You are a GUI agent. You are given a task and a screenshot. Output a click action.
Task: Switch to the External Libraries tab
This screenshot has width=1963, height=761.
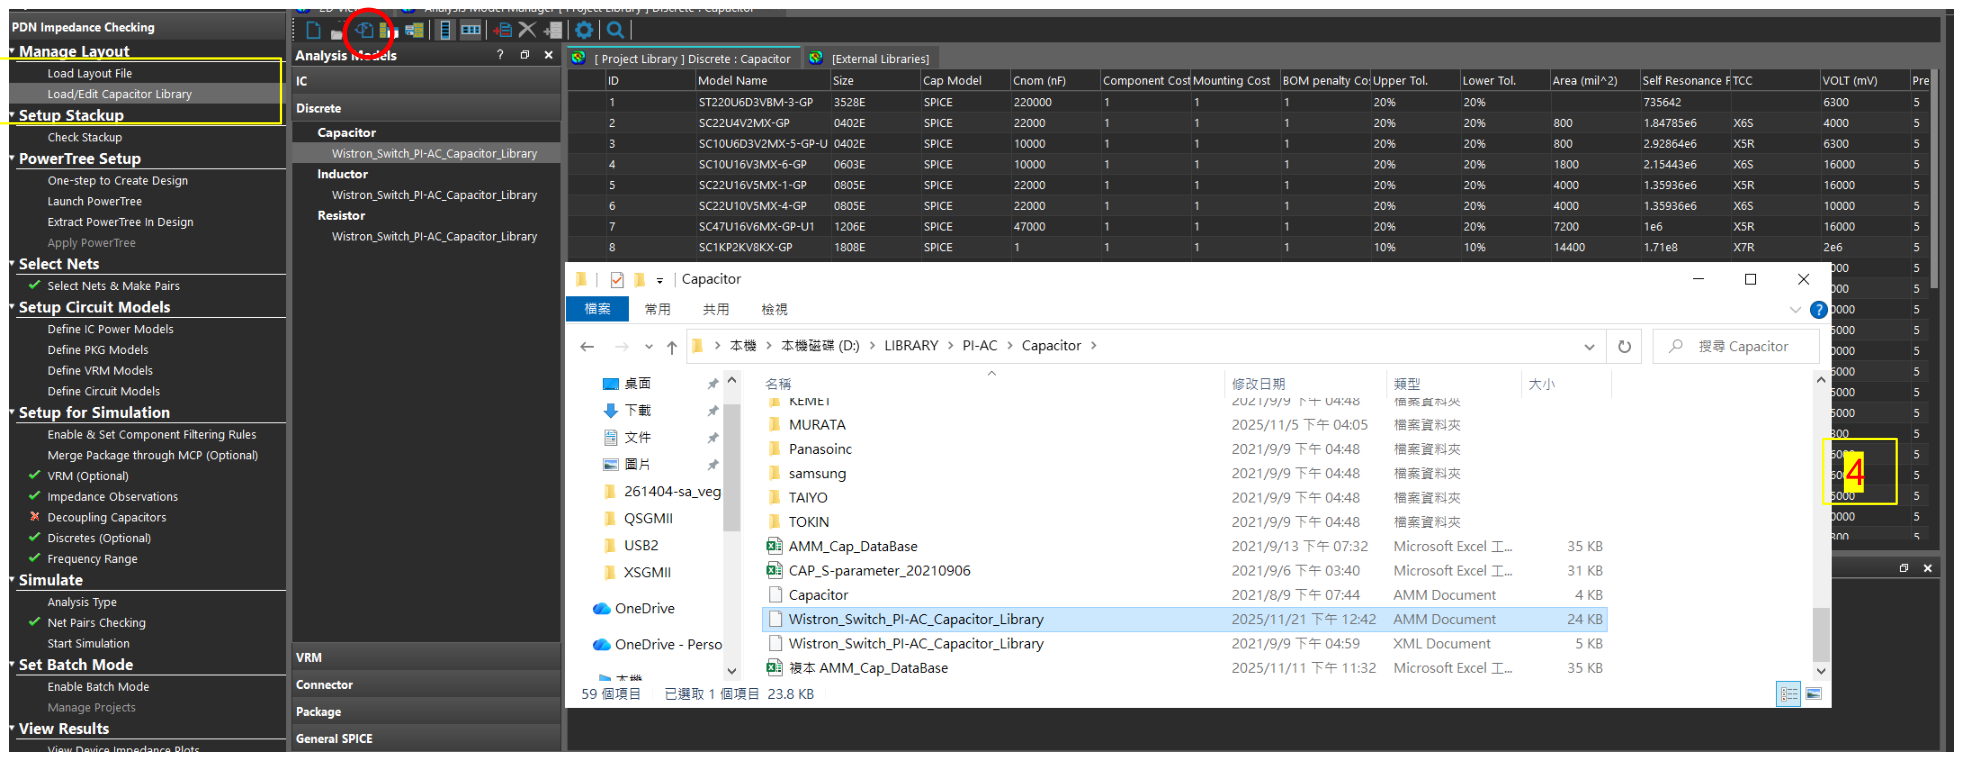872,59
